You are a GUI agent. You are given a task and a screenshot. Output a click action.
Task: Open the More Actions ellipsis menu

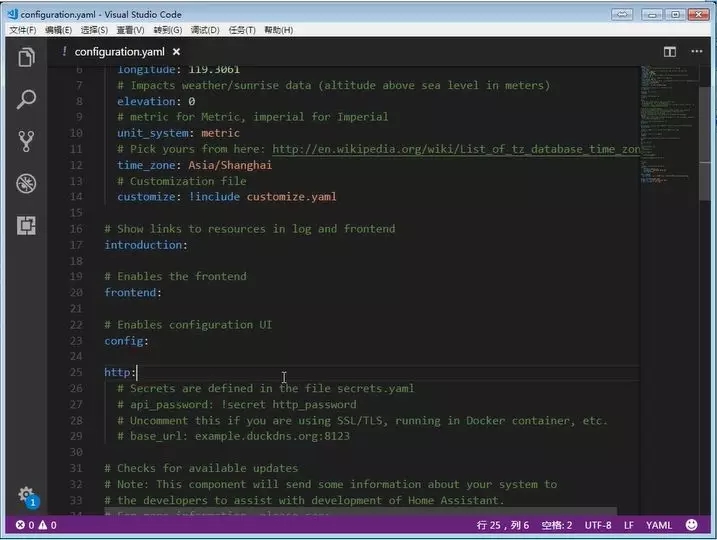coord(696,52)
